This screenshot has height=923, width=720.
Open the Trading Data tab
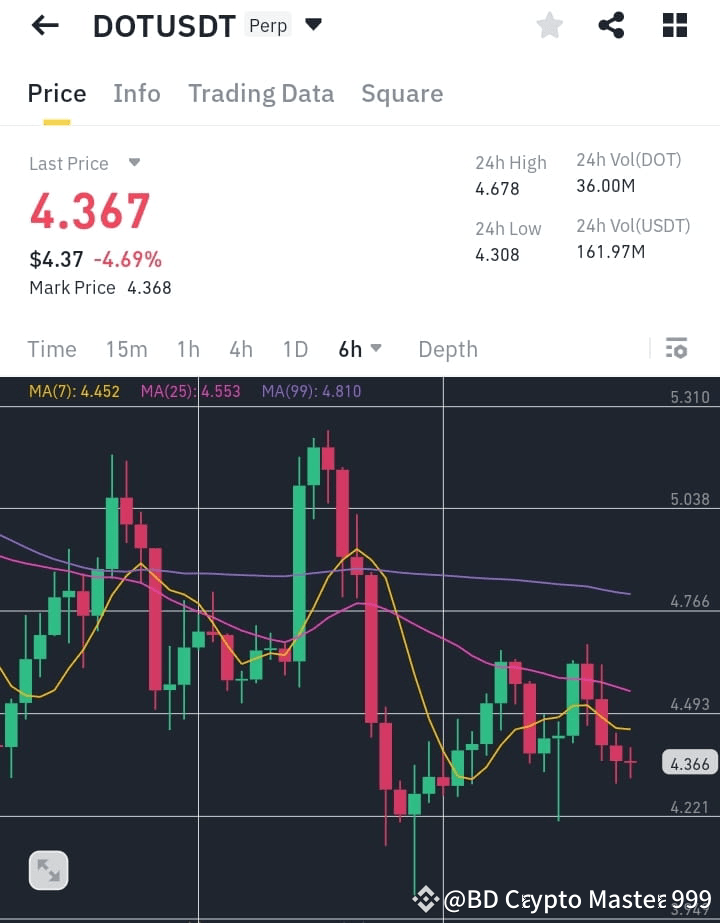(x=261, y=94)
